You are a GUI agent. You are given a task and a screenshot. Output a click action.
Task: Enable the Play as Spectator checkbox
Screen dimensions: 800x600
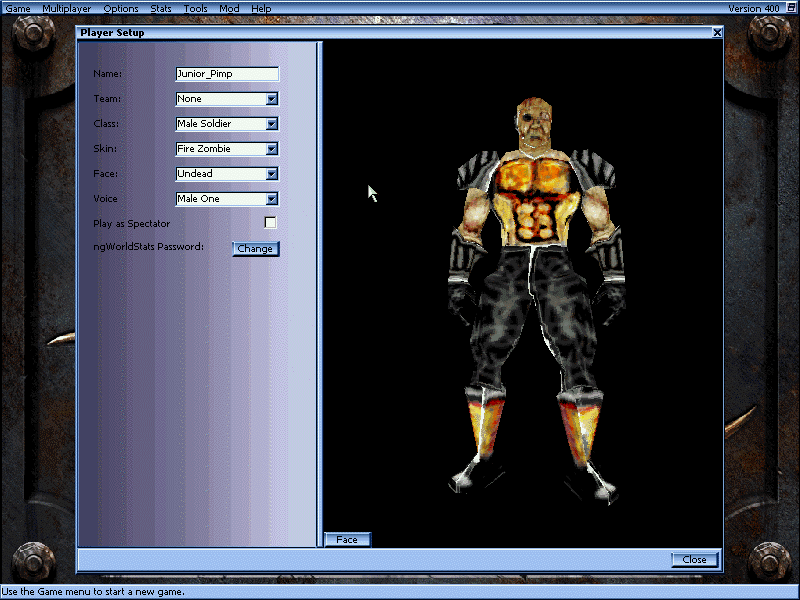(x=269, y=222)
